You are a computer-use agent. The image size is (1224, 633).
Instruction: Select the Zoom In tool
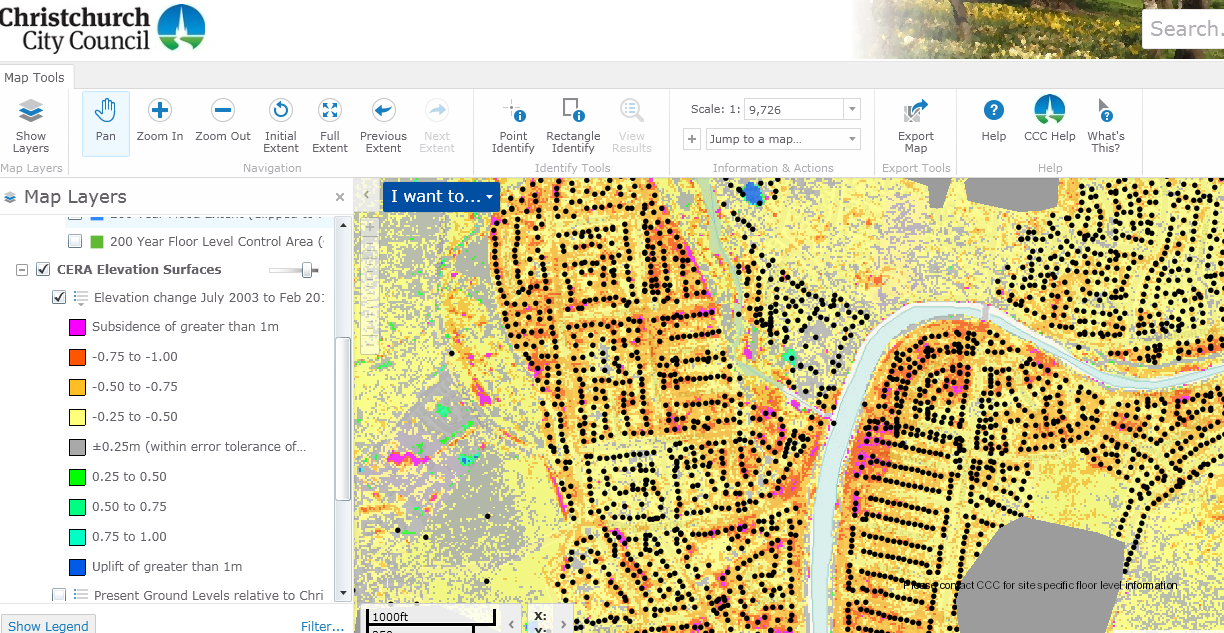(160, 121)
